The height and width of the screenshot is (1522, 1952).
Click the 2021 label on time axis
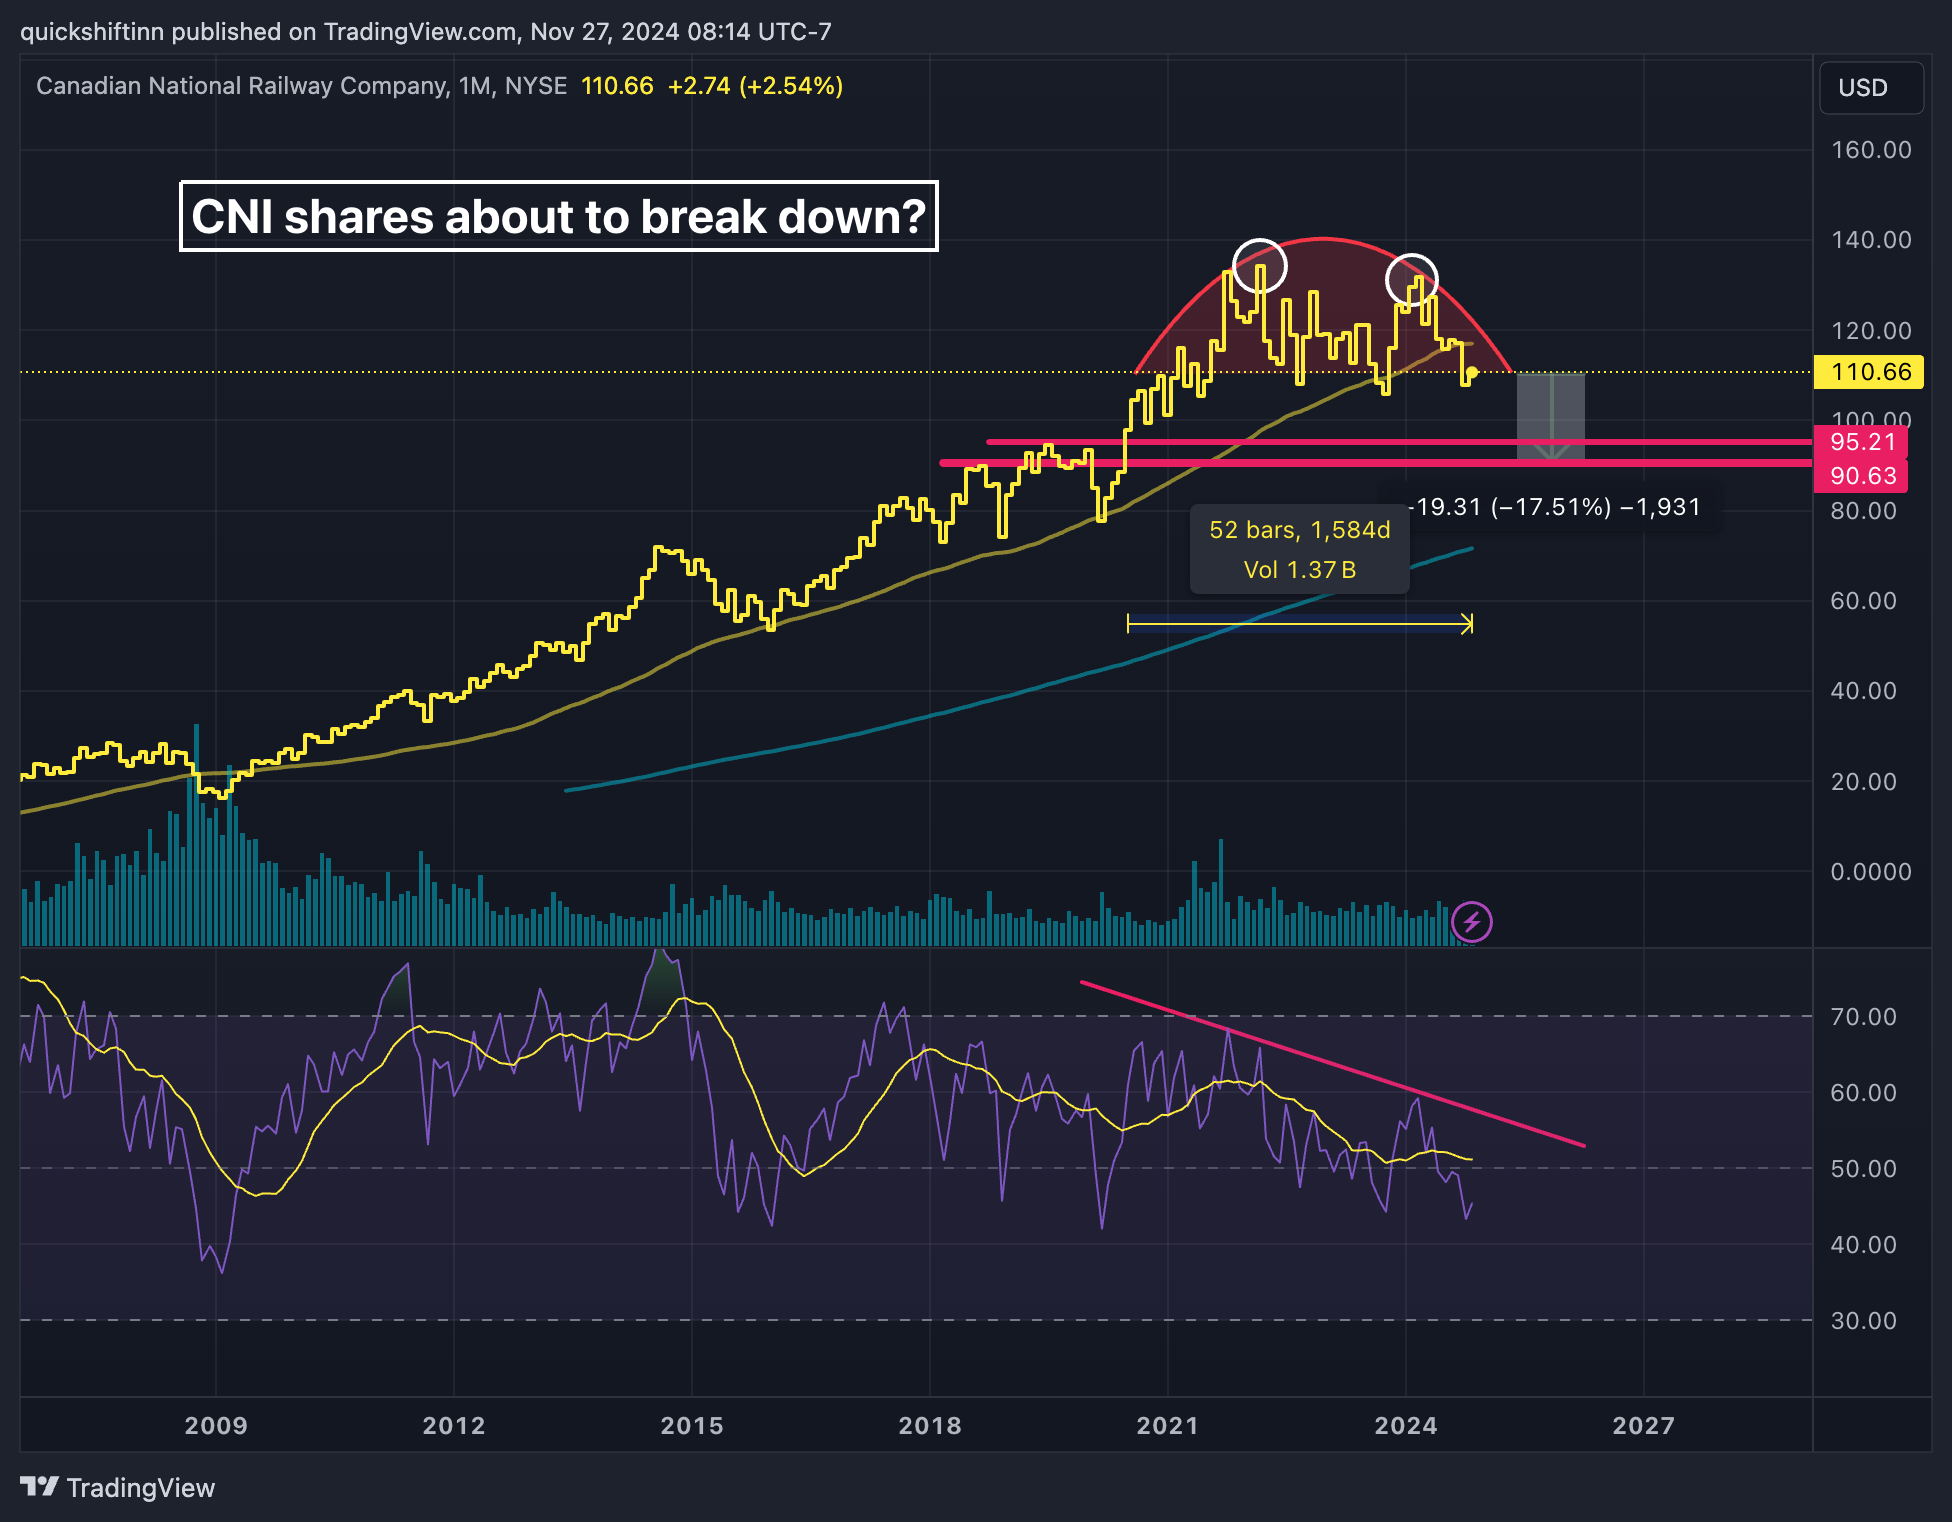pos(1168,1425)
